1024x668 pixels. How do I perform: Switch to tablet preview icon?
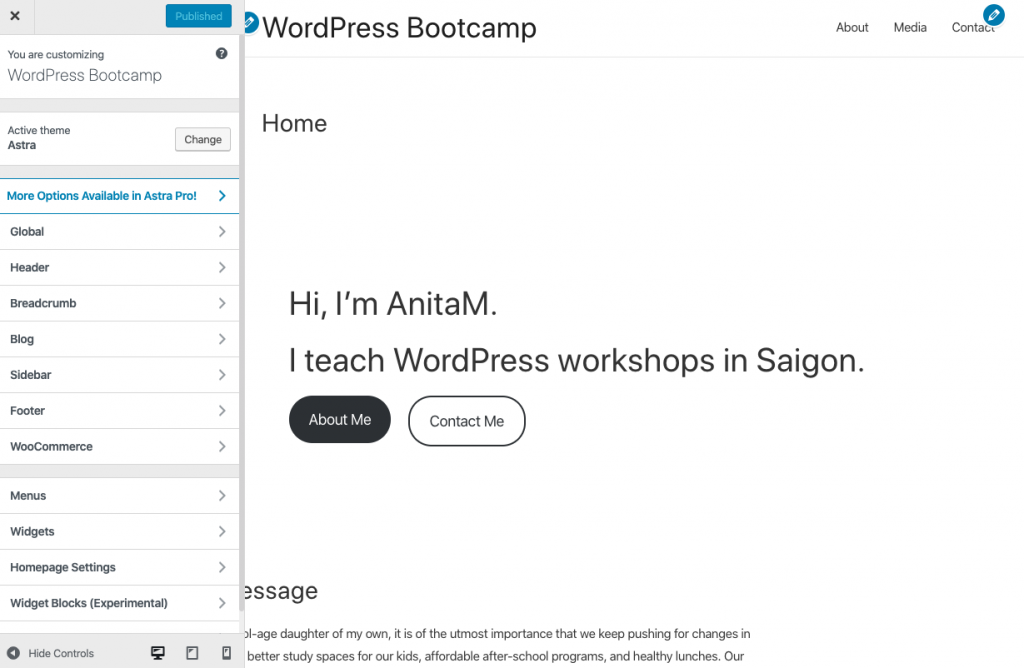pos(192,653)
